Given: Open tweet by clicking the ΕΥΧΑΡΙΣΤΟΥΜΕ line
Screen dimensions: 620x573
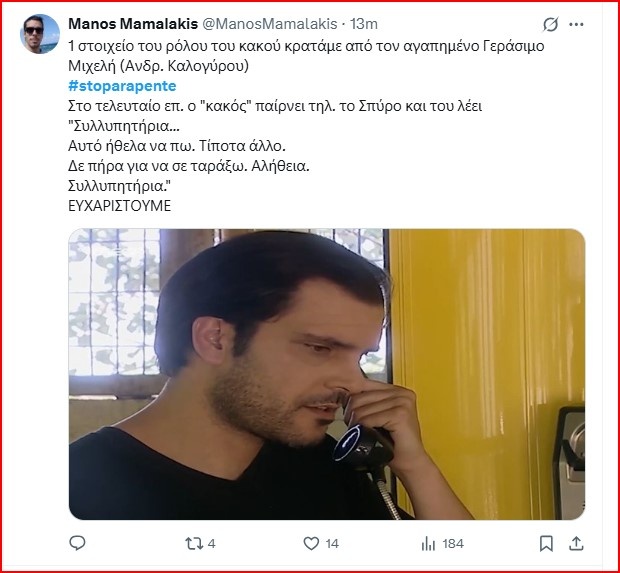Looking at the screenshot, I should click(119, 206).
